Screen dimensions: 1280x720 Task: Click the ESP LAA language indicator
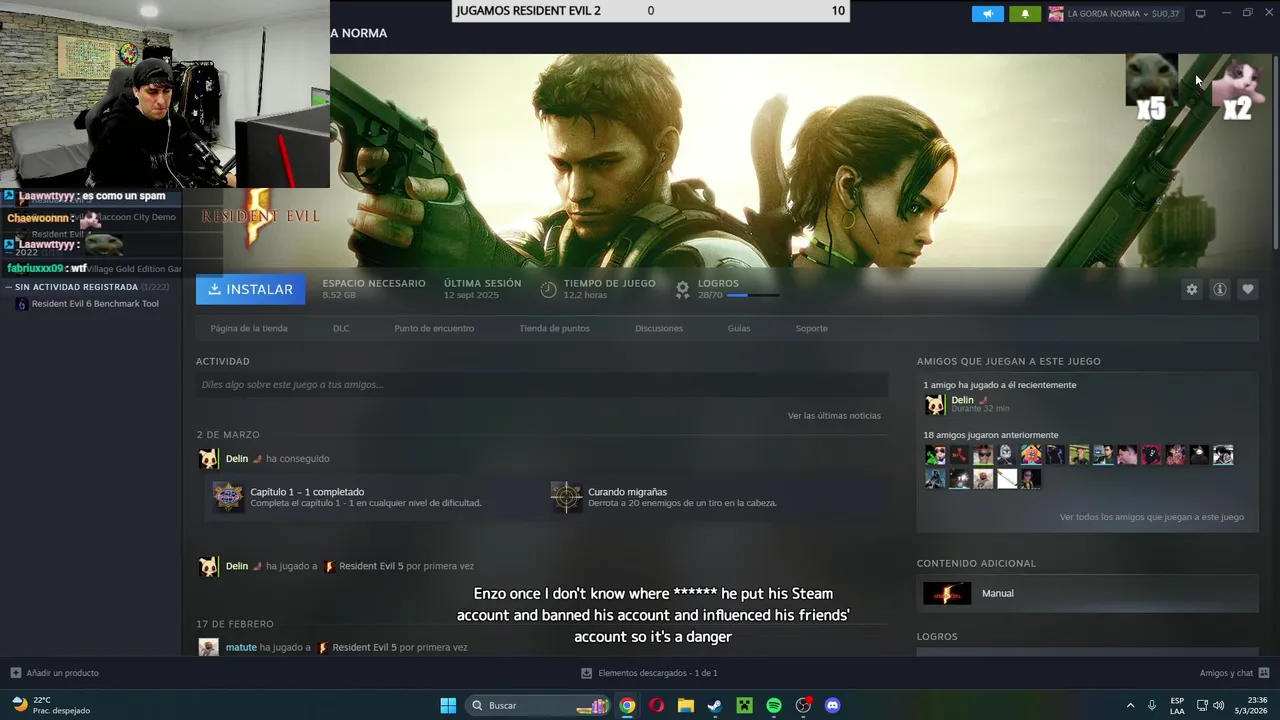(x=1177, y=705)
